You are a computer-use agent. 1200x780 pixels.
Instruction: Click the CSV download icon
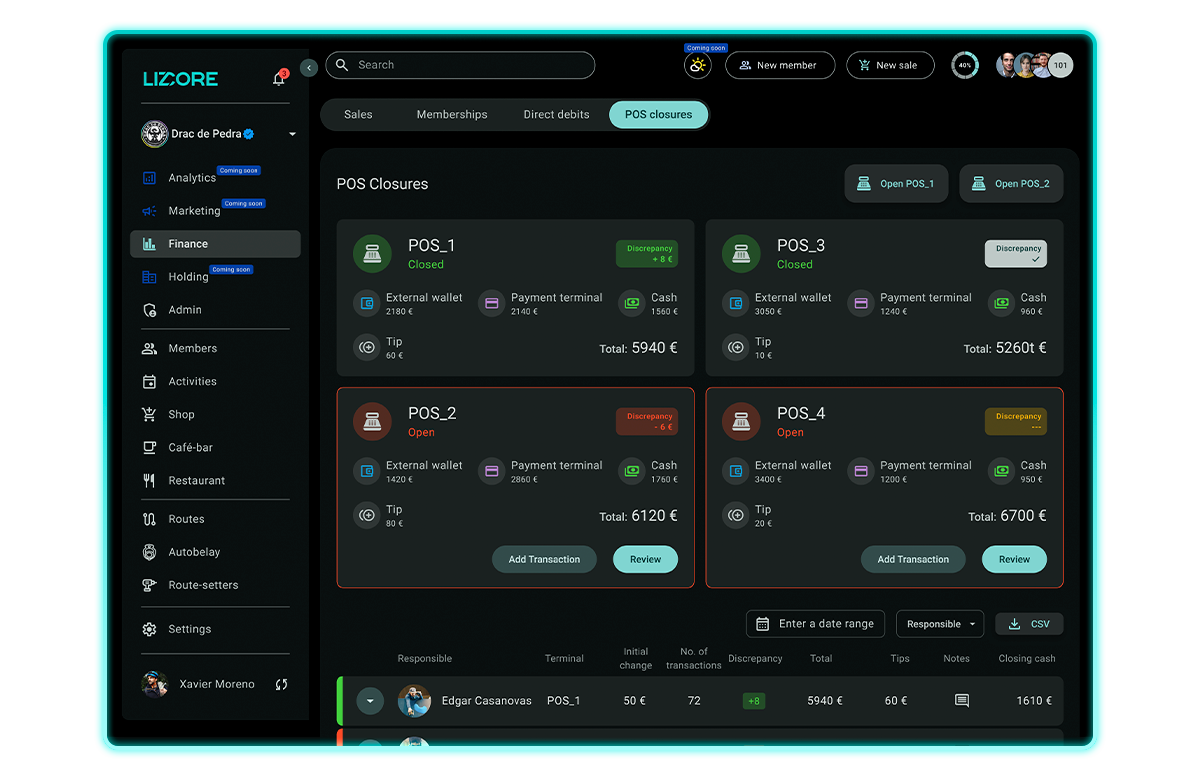tap(1014, 623)
